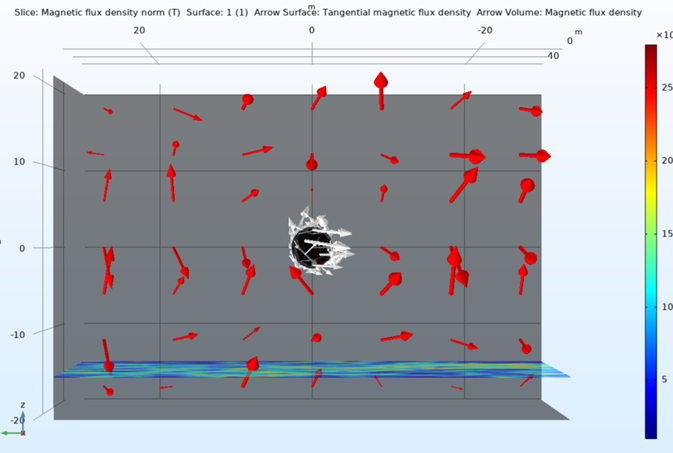Click the top horizontal axis tick label -20
Image resolution: width=673 pixels, height=453 pixels.
tap(485, 30)
